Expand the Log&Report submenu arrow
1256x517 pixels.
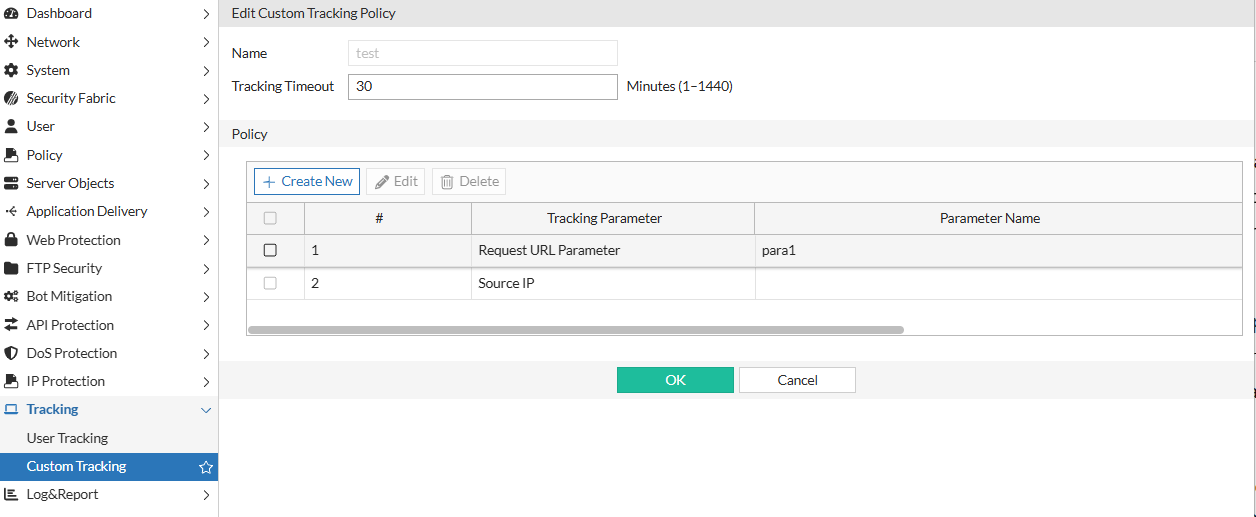coord(206,495)
